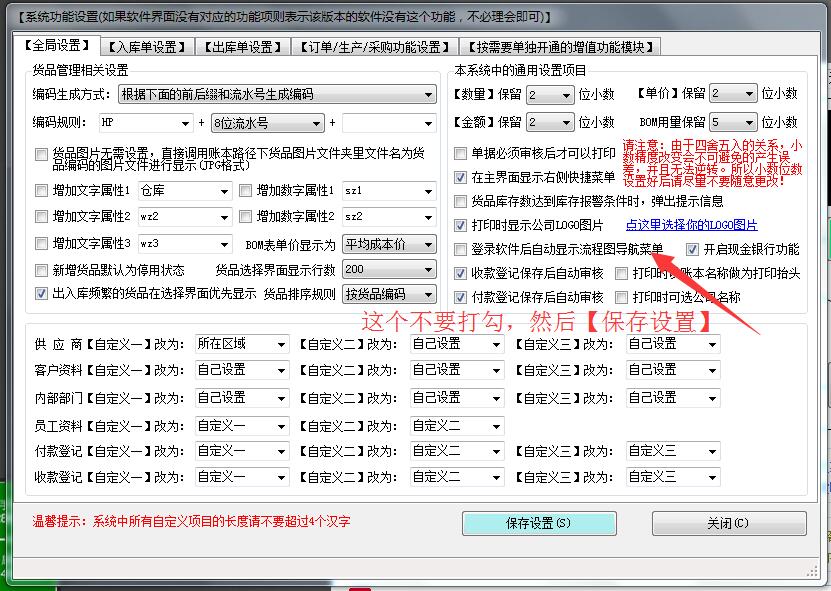Open the 编码生成方式 dropdown
This screenshot has height=591, width=831.
tap(430, 93)
